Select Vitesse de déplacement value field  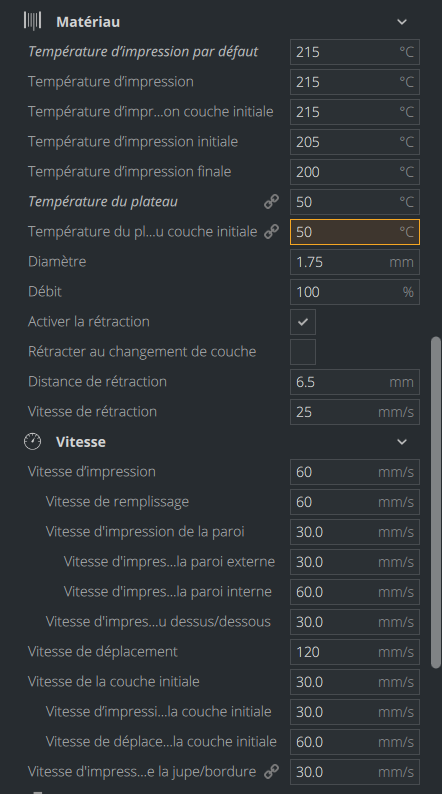tap(355, 652)
